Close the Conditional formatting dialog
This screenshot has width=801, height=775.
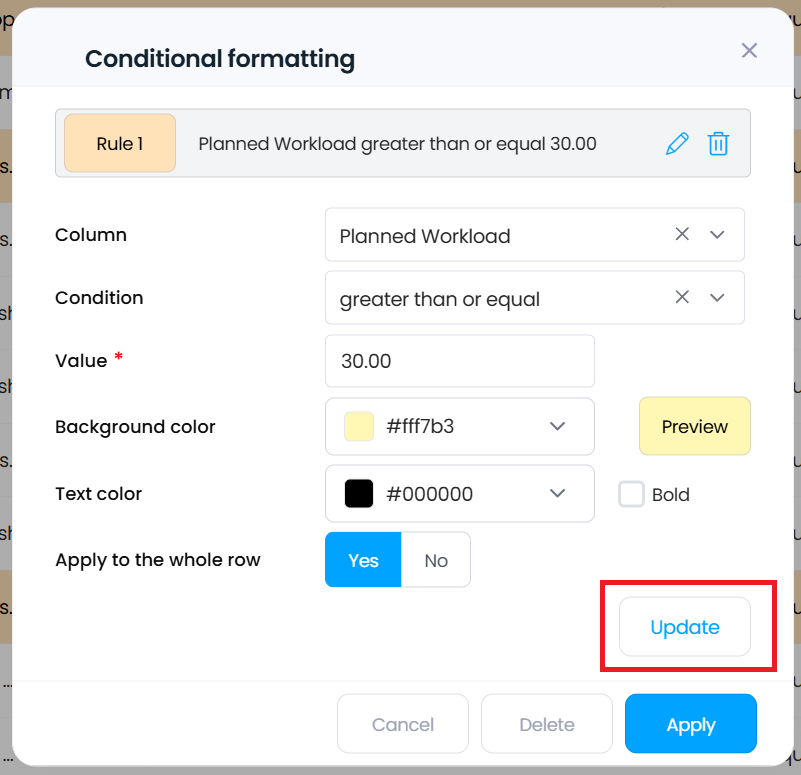[749, 51]
